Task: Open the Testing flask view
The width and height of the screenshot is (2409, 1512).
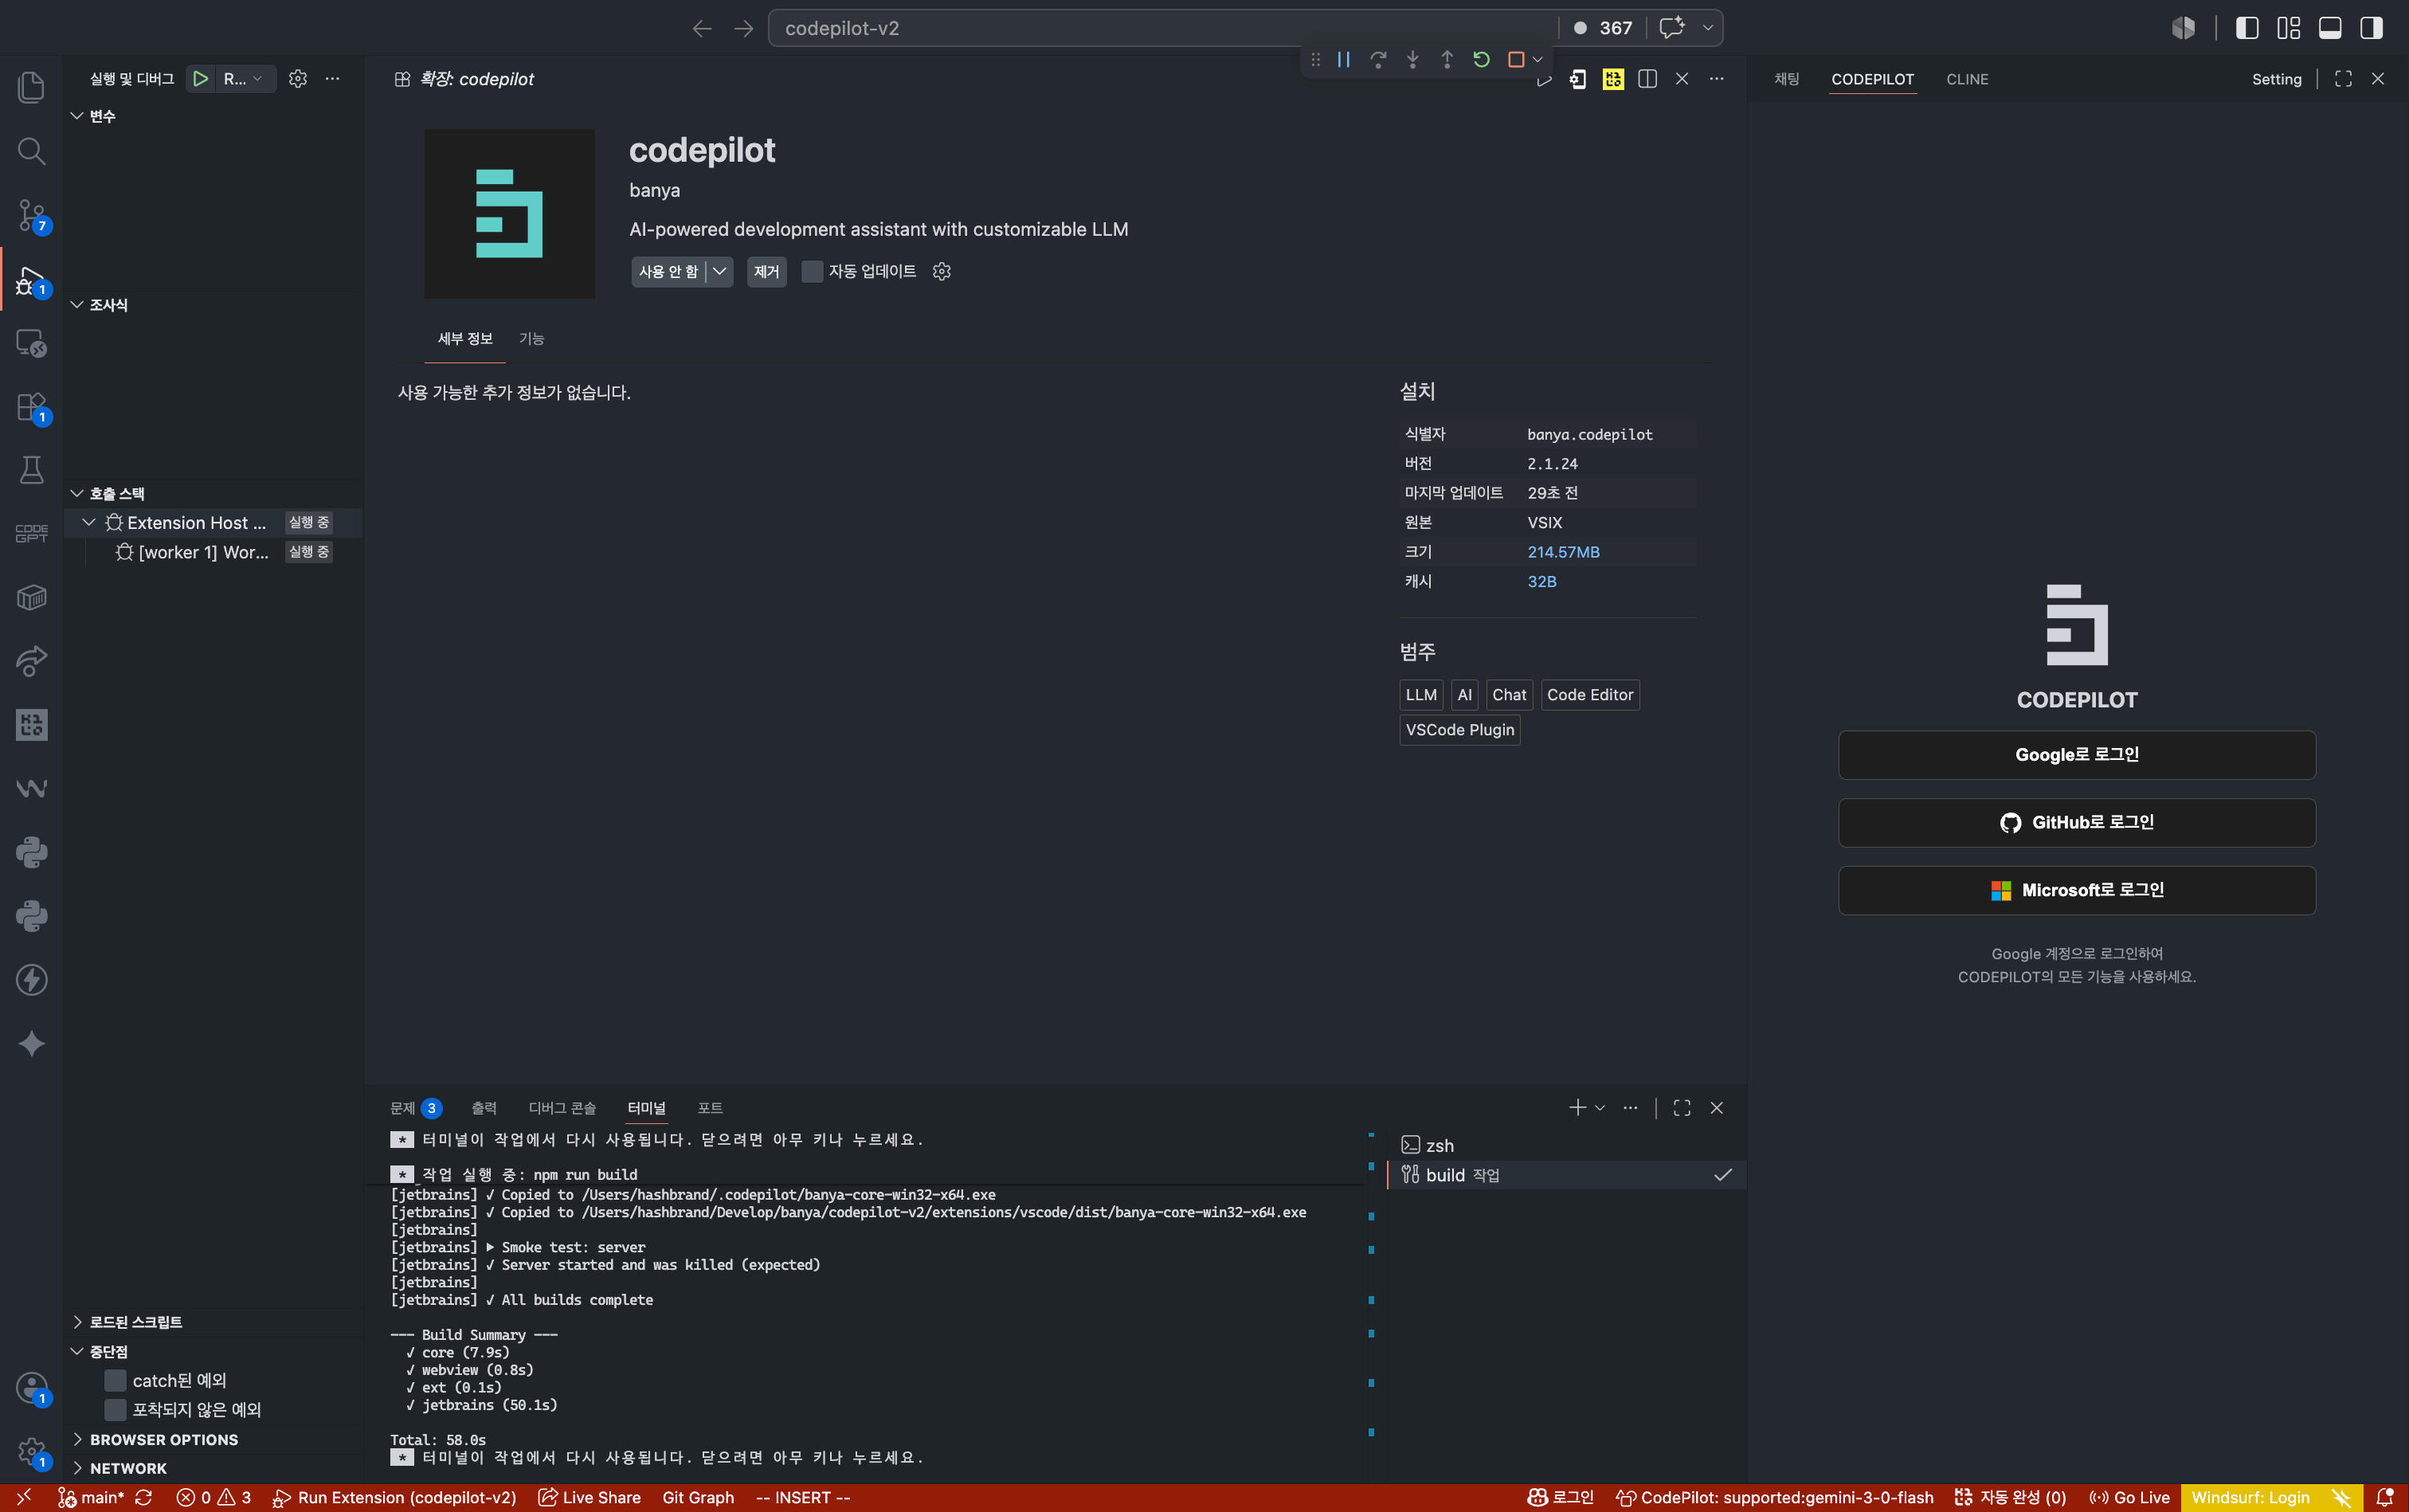Action: tap(31, 470)
